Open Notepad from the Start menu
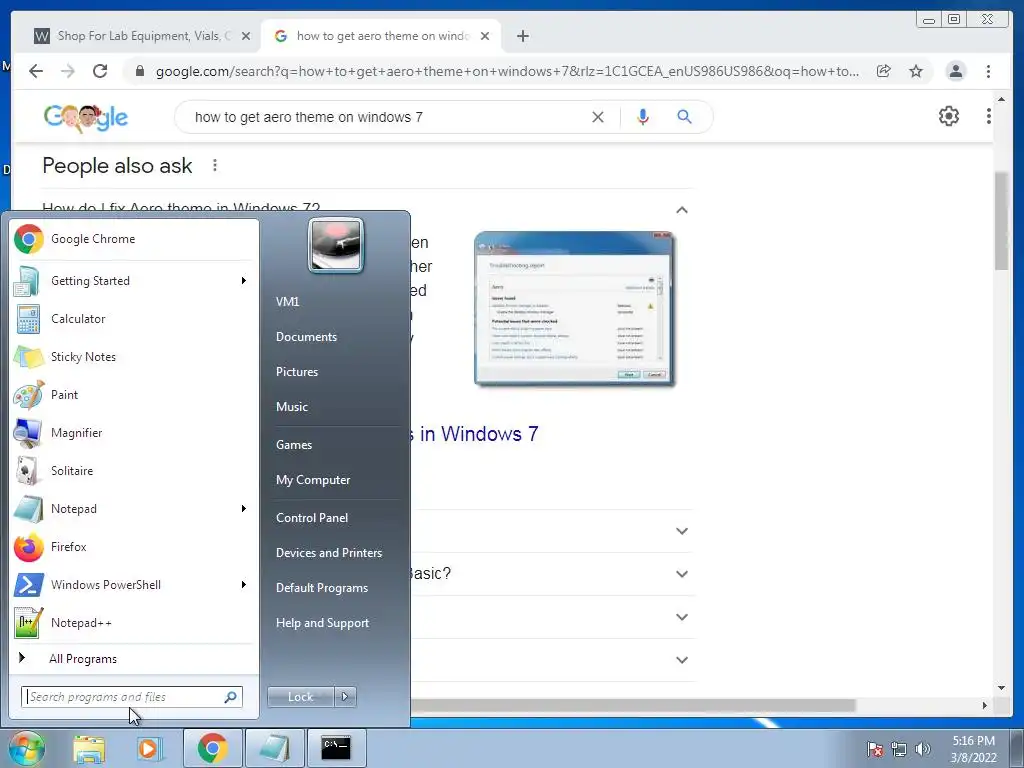1024x768 pixels. pos(133,509)
